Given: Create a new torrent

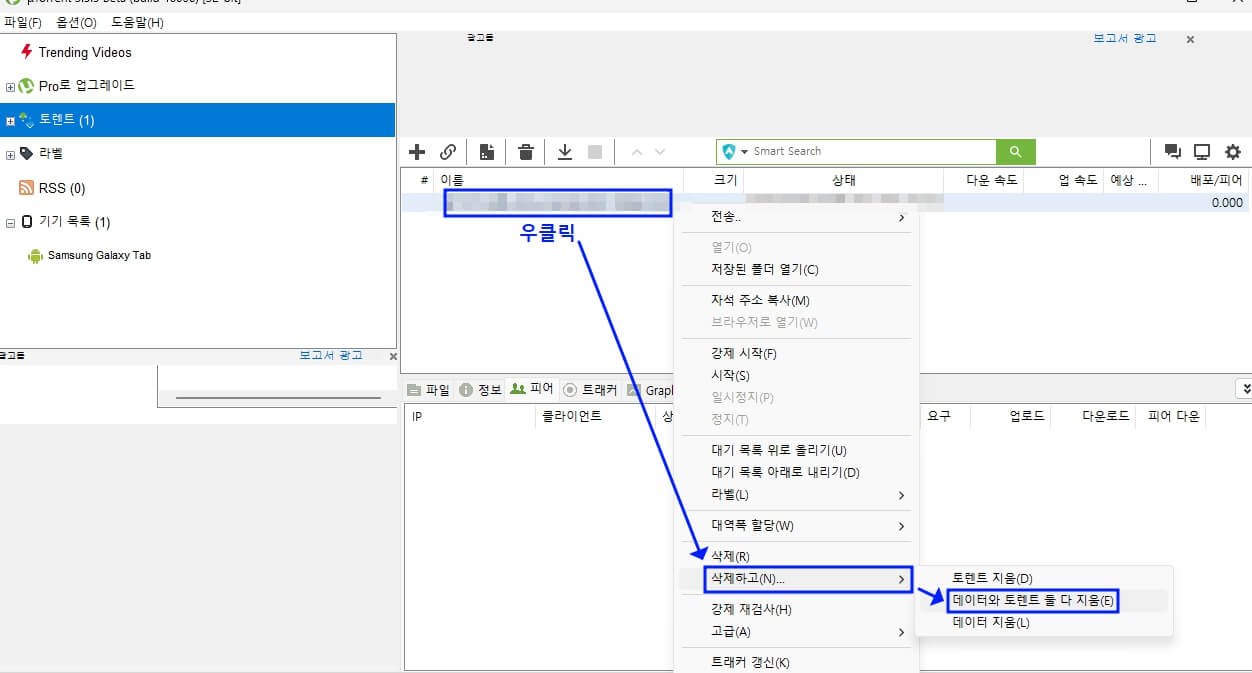Looking at the screenshot, I should (x=487, y=152).
